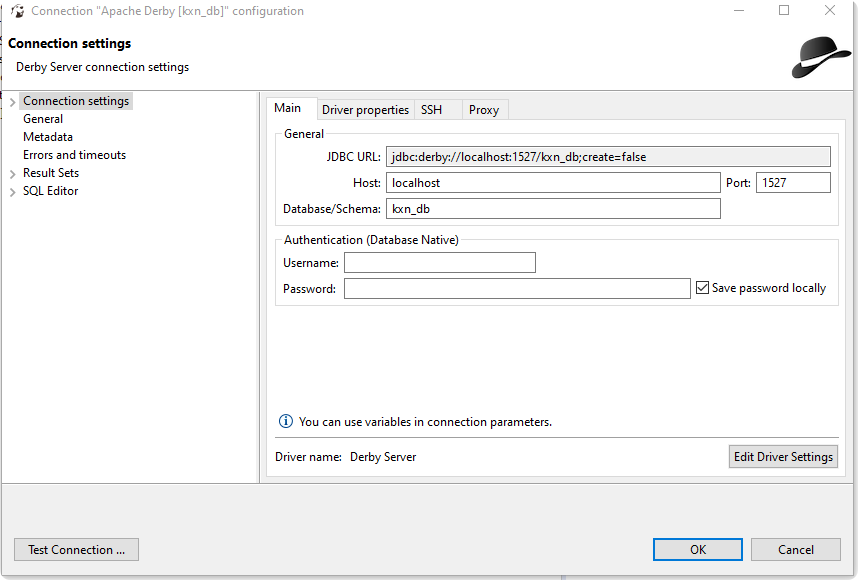The height and width of the screenshot is (580, 858).
Task: Click into the Port field
Action: point(793,183)
